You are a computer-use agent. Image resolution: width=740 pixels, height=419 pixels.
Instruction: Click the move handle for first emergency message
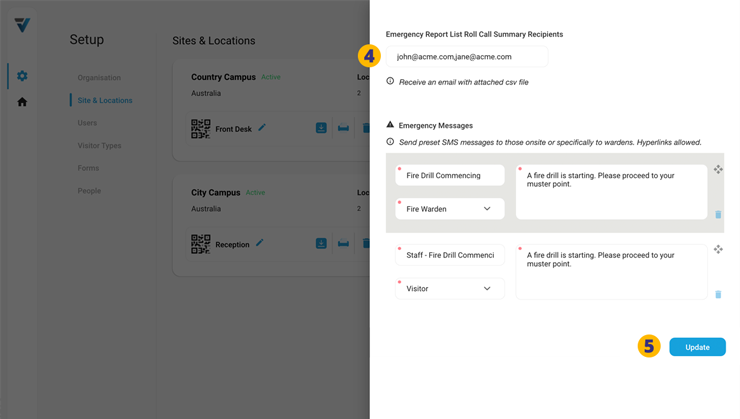[718, 170]
